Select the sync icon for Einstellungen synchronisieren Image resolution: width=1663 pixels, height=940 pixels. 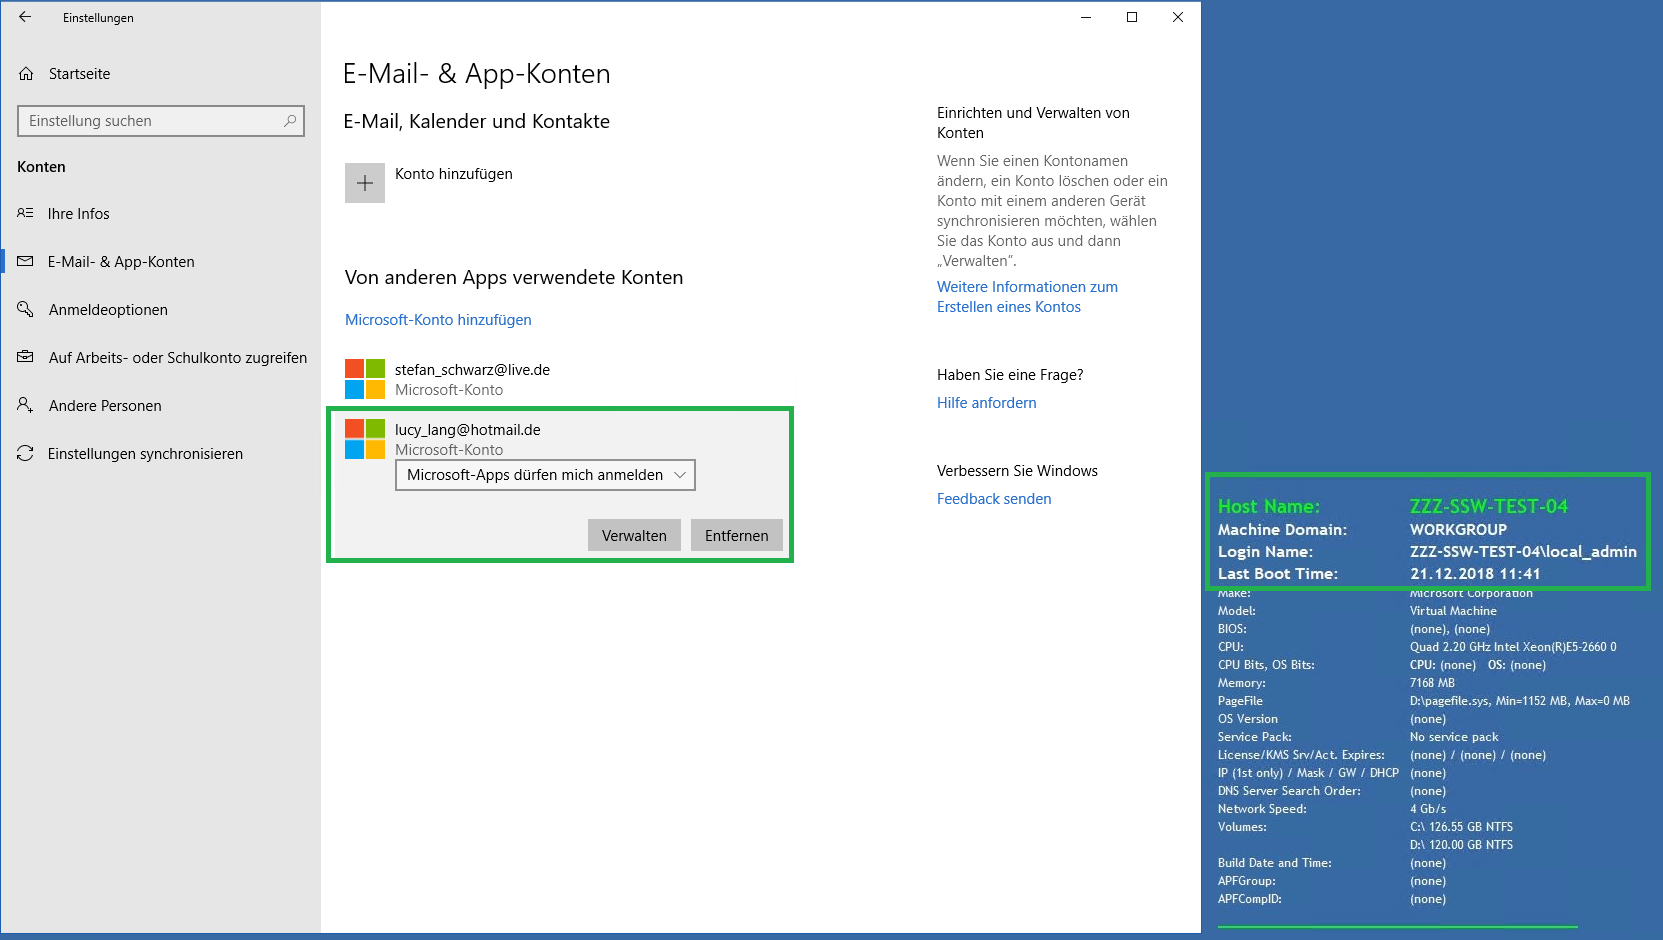coord(25,453)
